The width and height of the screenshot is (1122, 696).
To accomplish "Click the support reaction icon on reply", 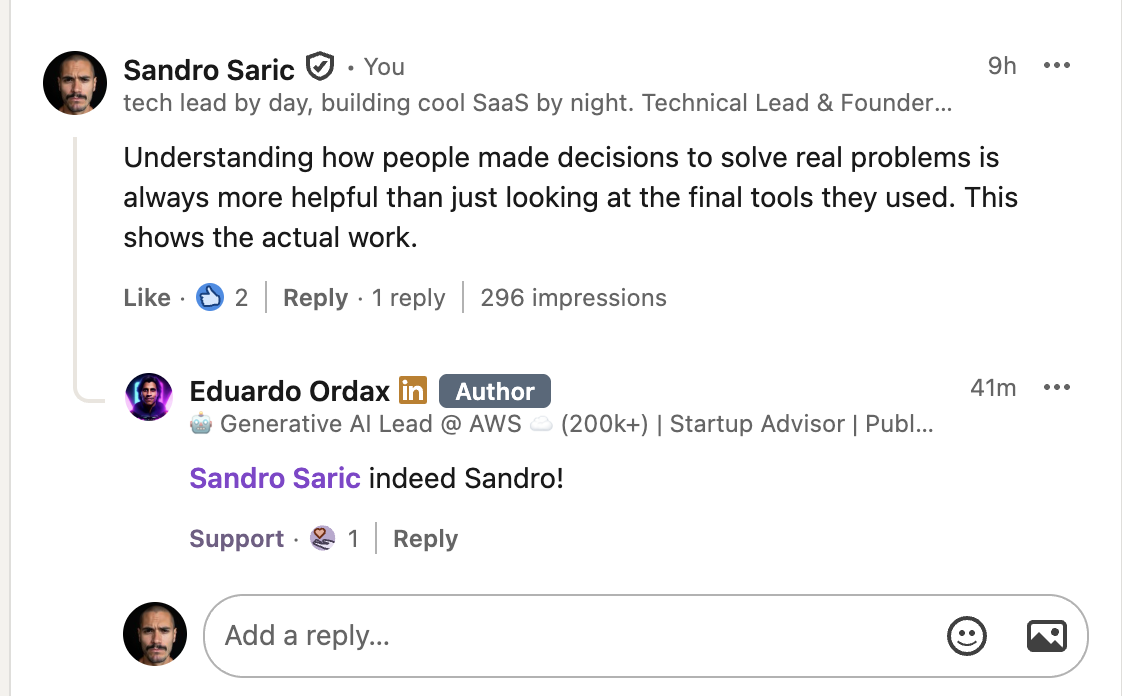I will [x=322, y=539].
